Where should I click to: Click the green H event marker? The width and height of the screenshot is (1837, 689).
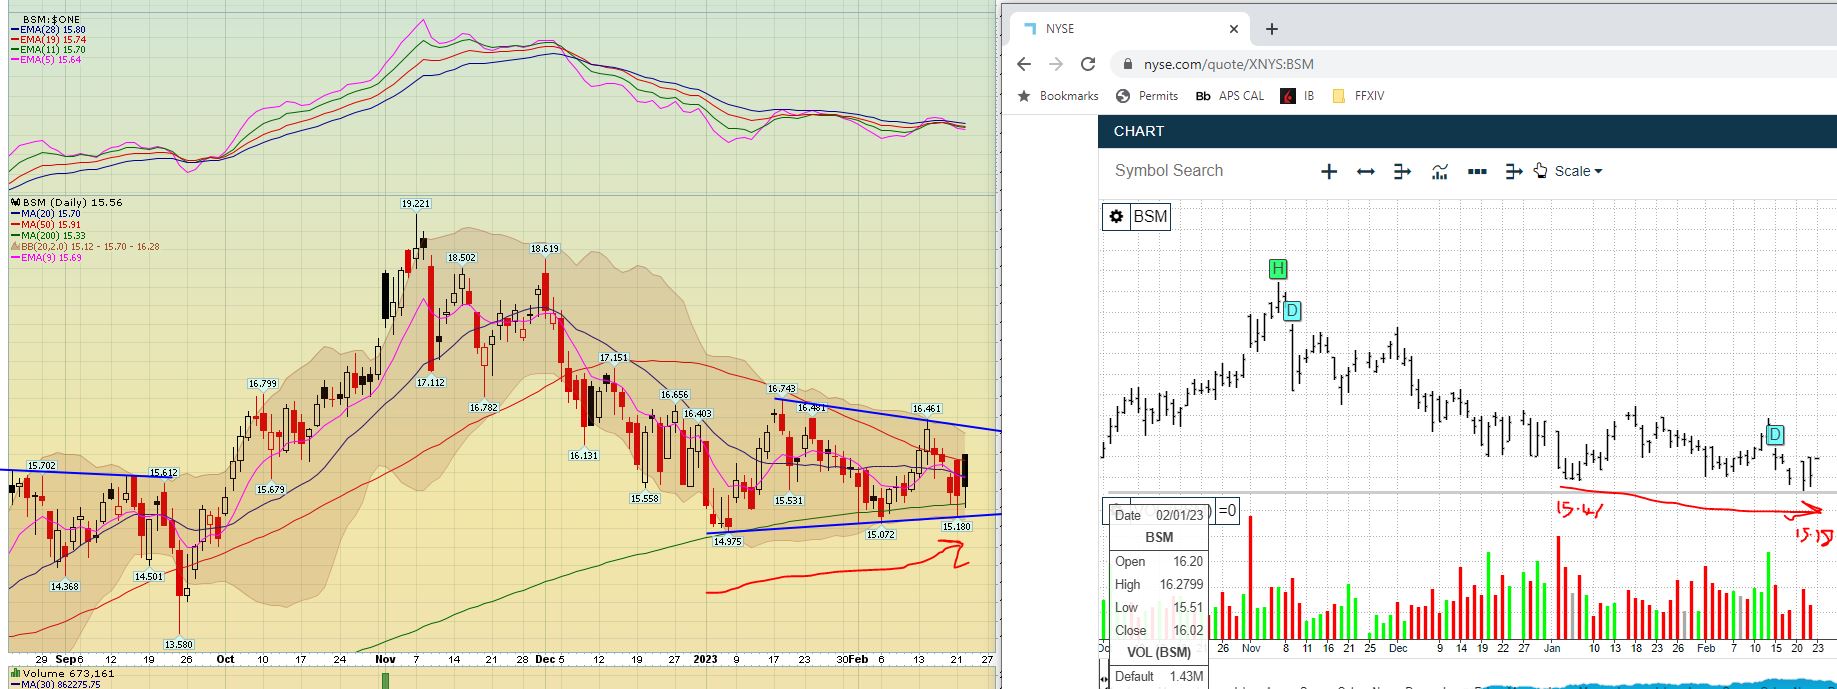pyautogui.click(x=1277, y=269)
